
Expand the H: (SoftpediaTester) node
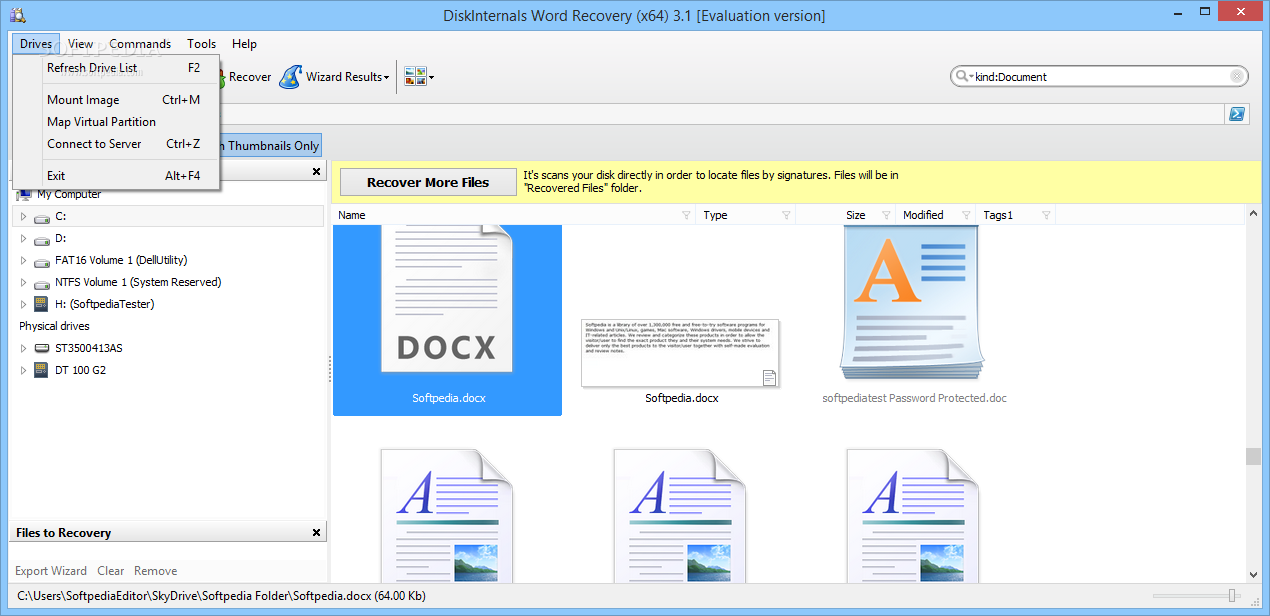click(24, 304)
